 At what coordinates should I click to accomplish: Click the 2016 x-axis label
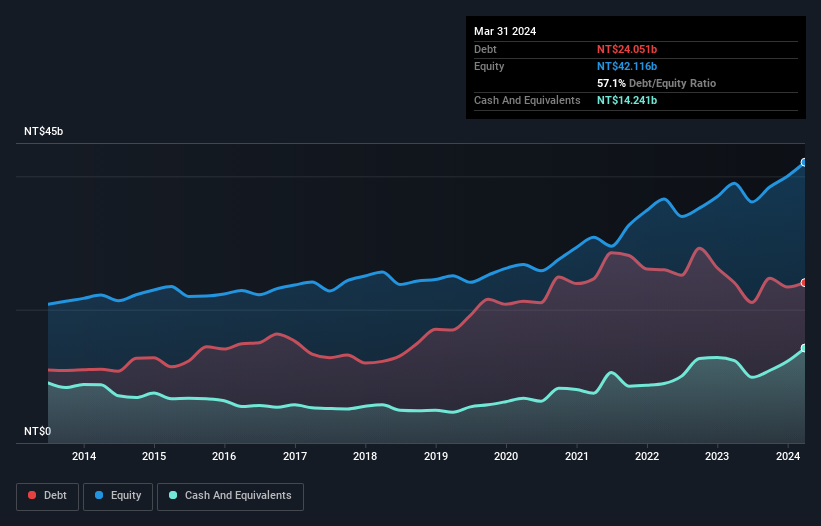coord(224,456)
